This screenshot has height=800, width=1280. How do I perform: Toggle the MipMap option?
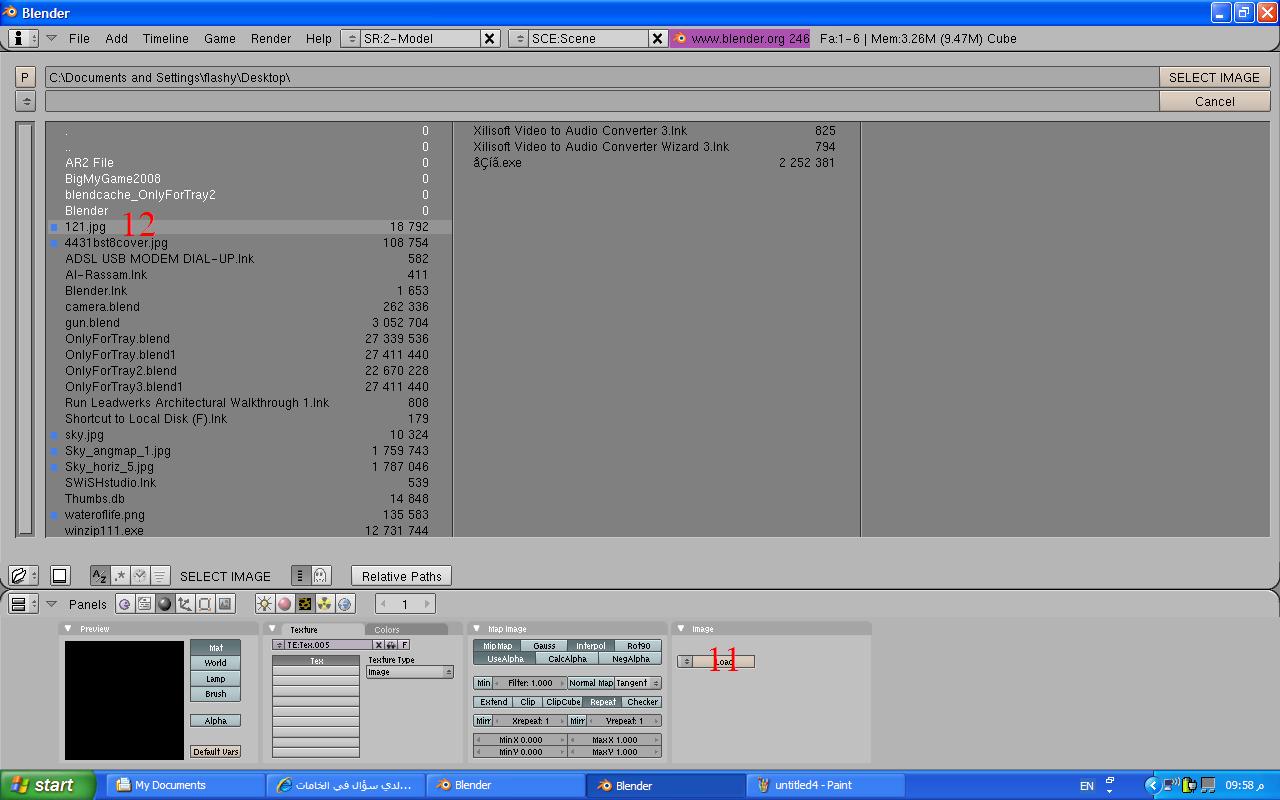click(x=497, y=646)
